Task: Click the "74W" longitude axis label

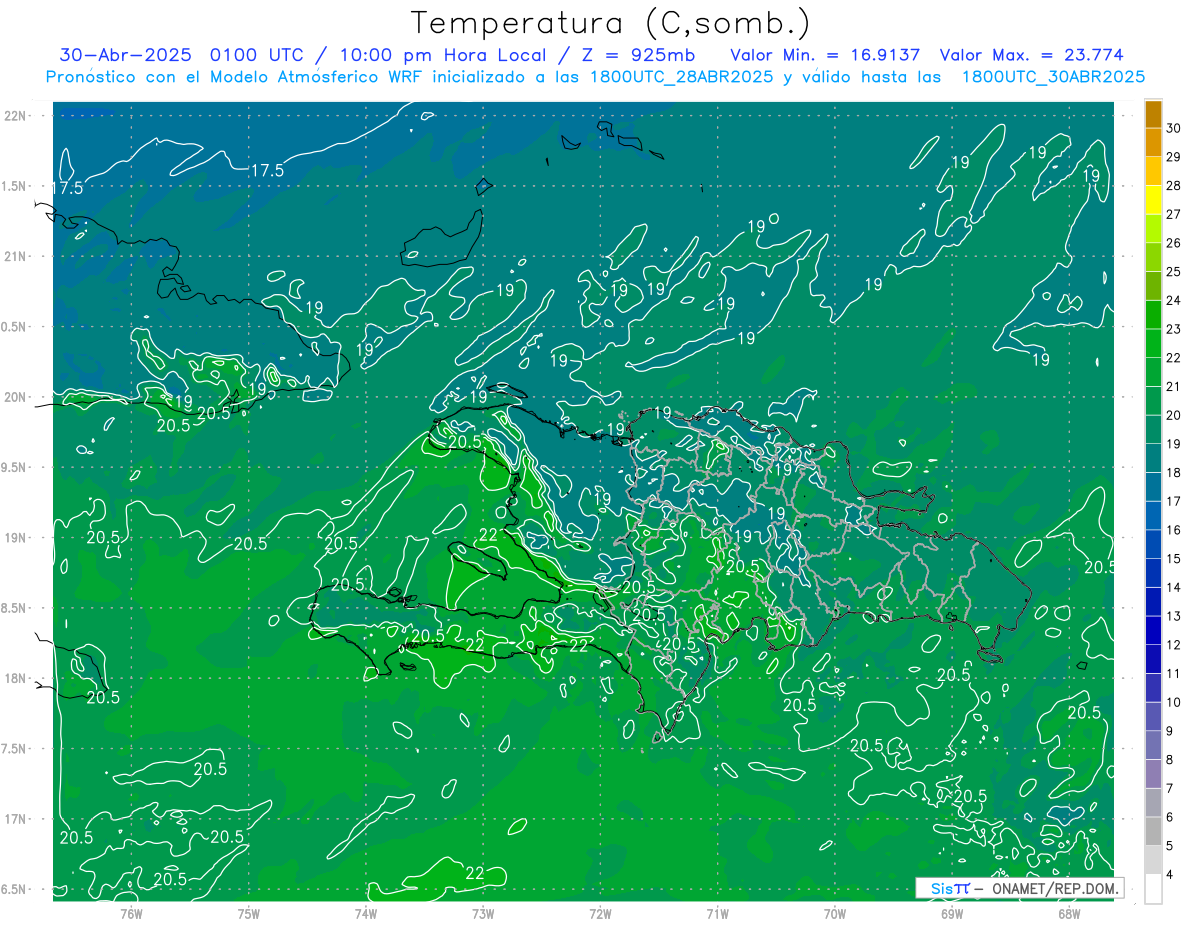Action: click(x=366, y=913)
